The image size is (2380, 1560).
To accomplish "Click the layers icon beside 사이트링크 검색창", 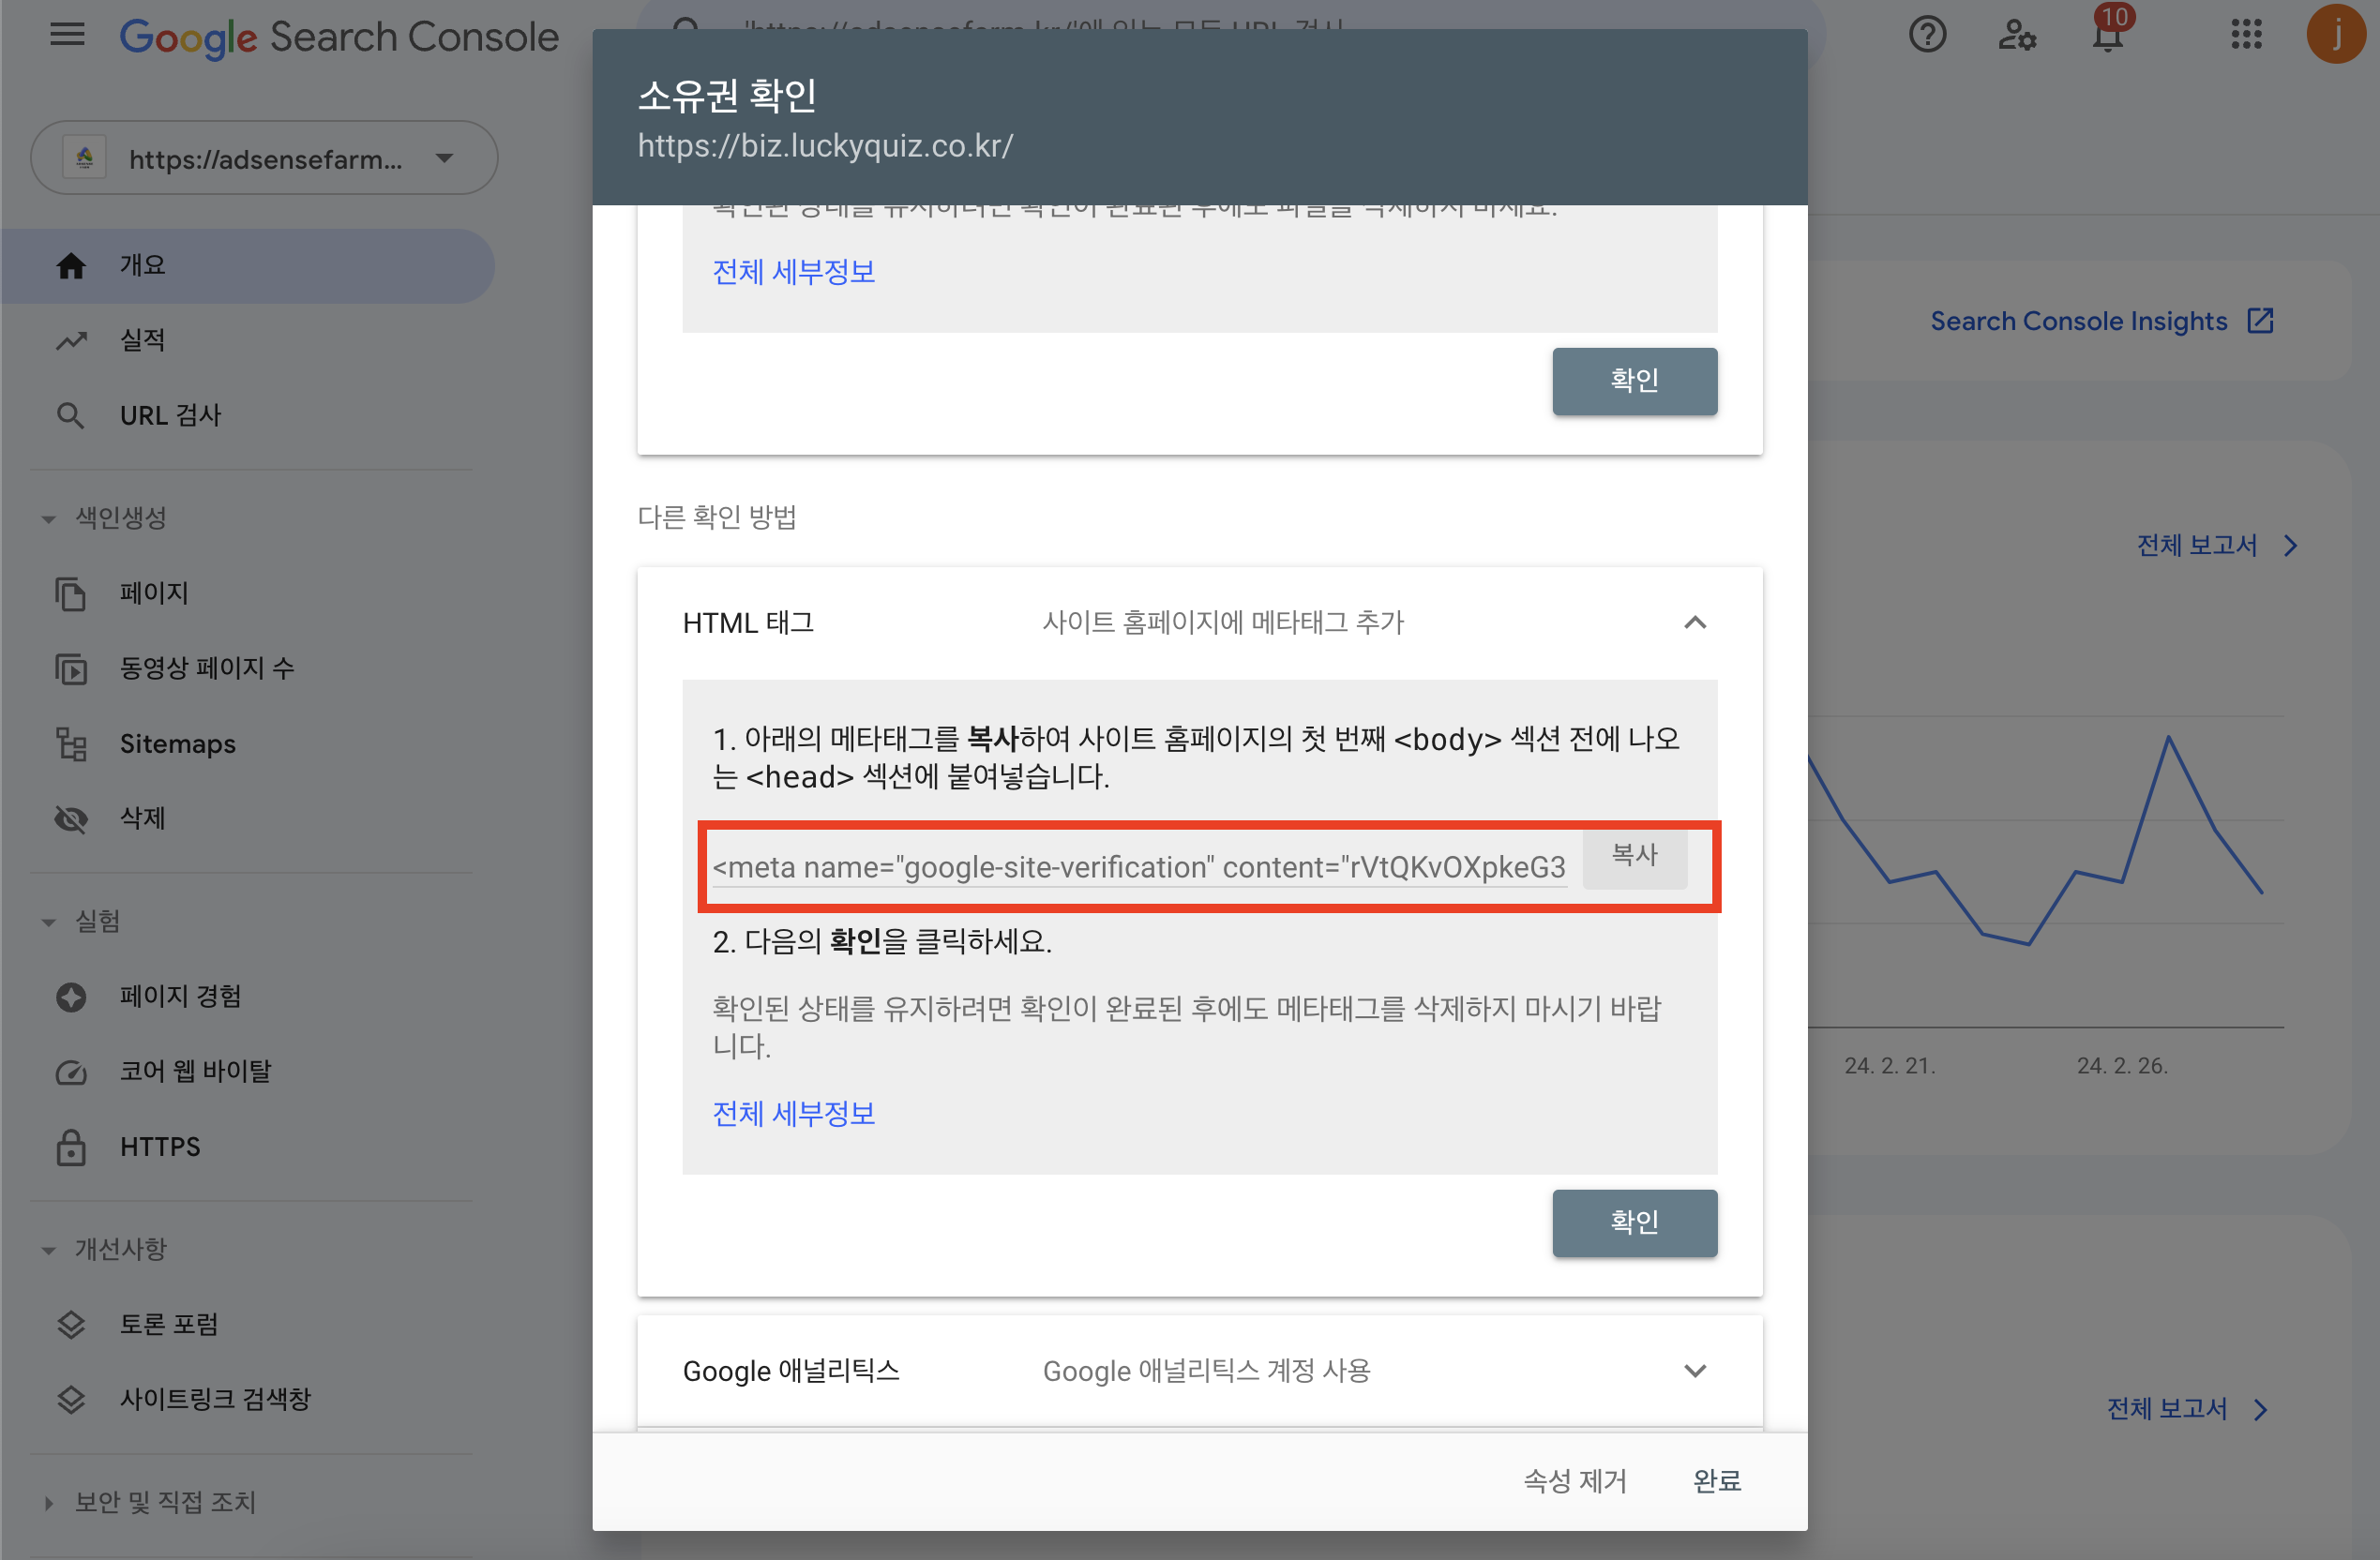I will click(x=71, y=1400).
